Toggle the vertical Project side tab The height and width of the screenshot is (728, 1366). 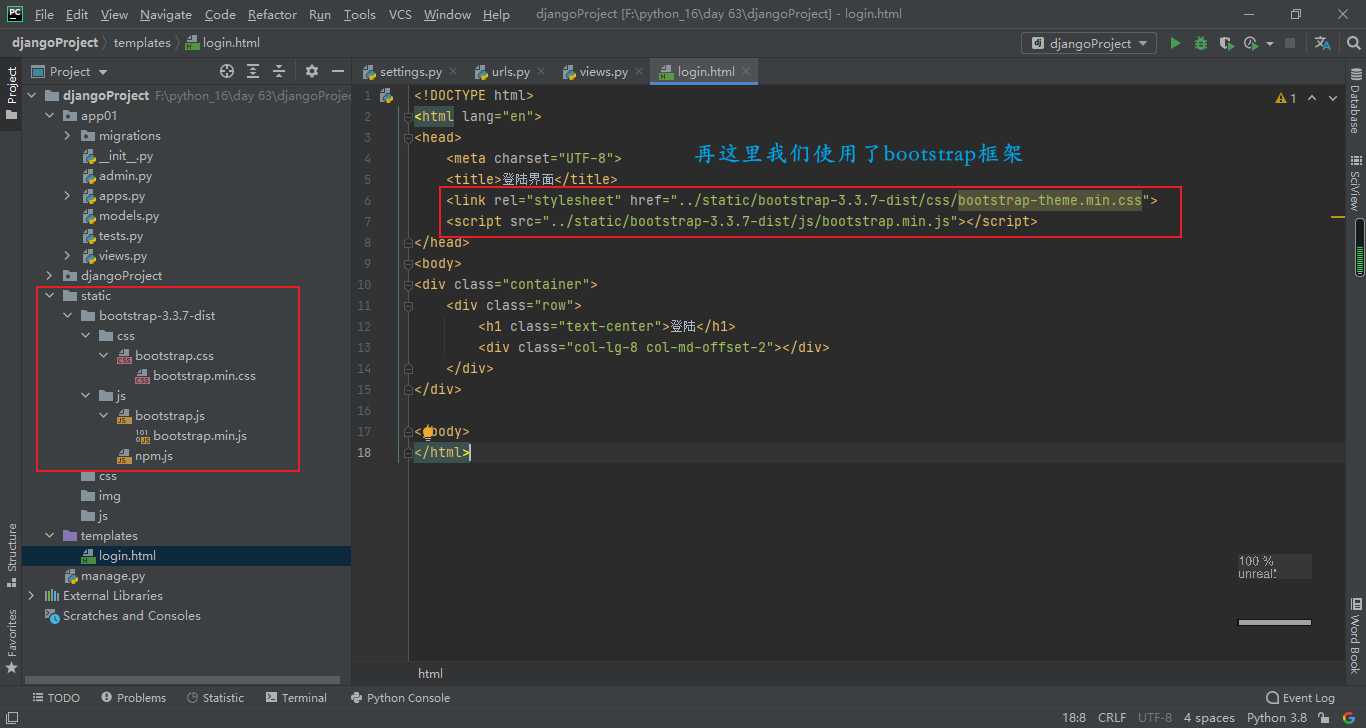click(11, 93)
